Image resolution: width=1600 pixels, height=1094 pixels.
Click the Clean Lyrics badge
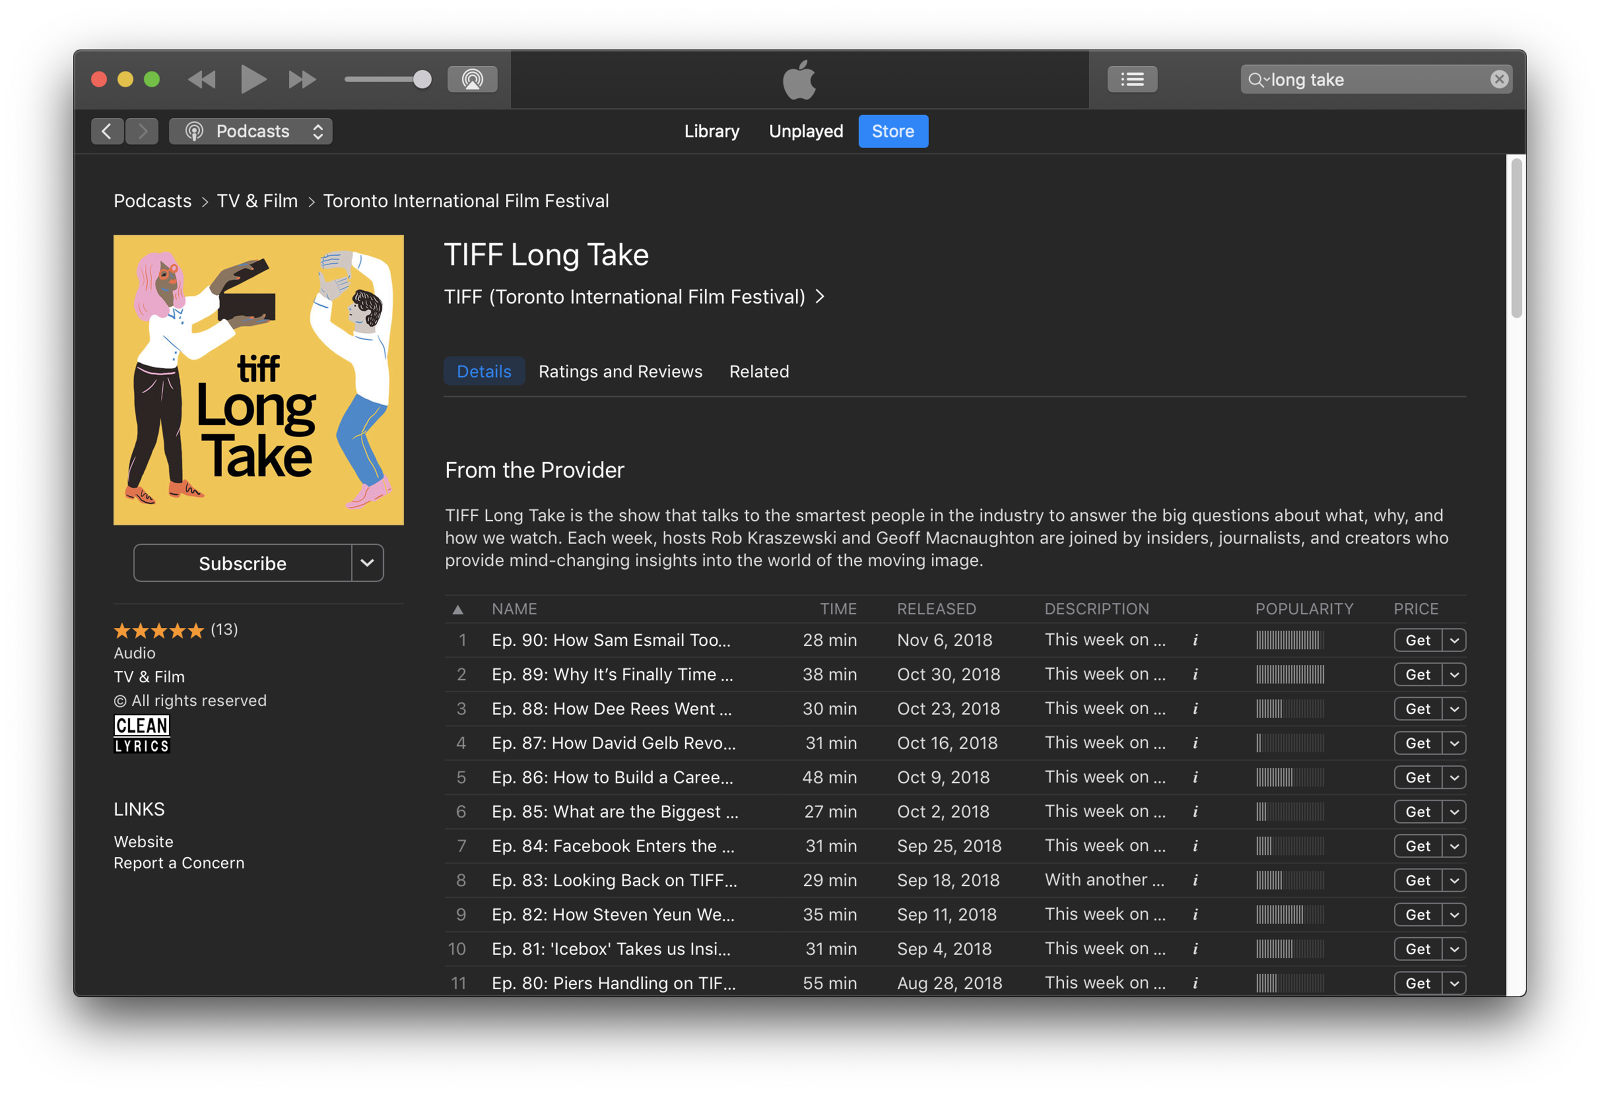(x=142, y=734)
